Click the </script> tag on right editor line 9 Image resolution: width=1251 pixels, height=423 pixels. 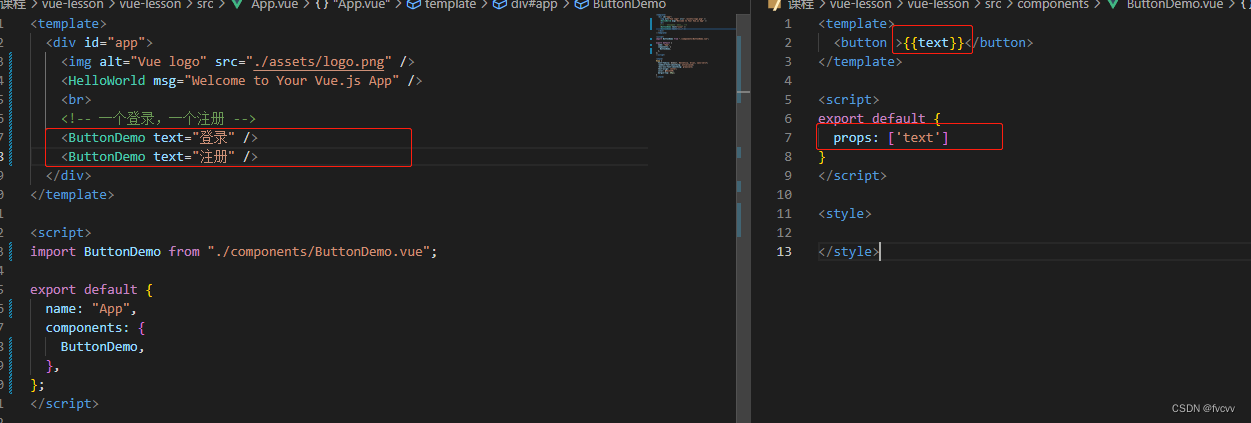pos(853,175)
